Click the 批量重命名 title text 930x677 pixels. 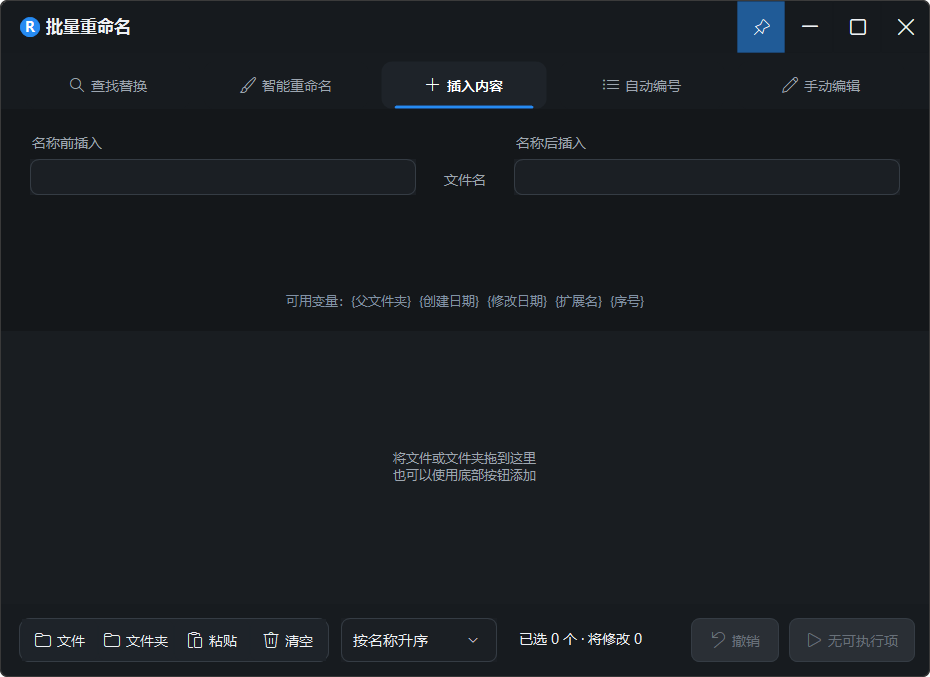[x=88, y=27]
